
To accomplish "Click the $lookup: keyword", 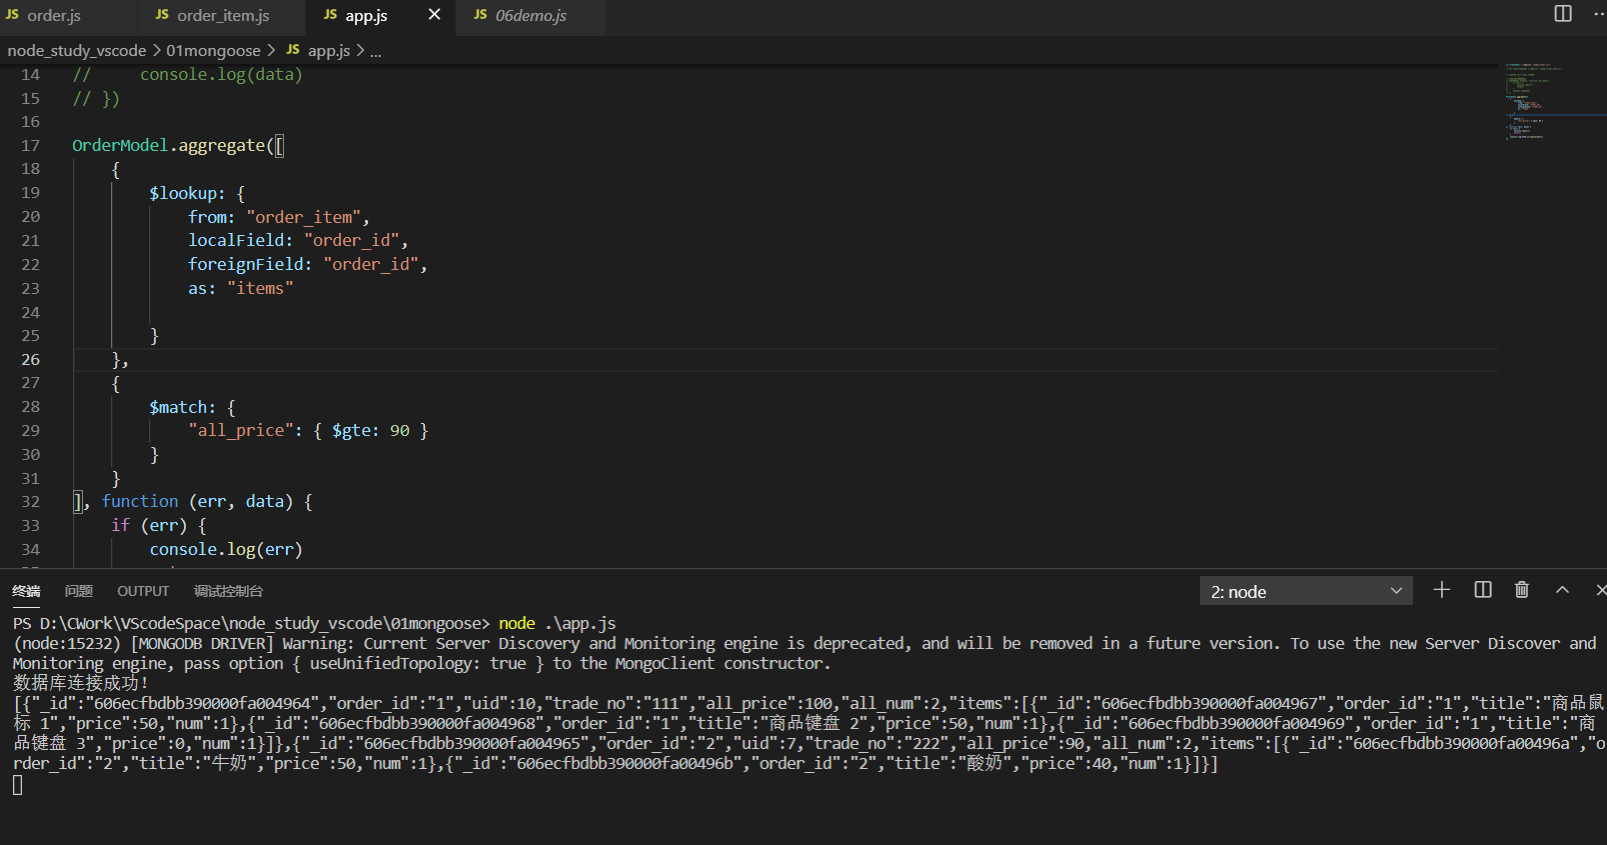I will 187,193.
